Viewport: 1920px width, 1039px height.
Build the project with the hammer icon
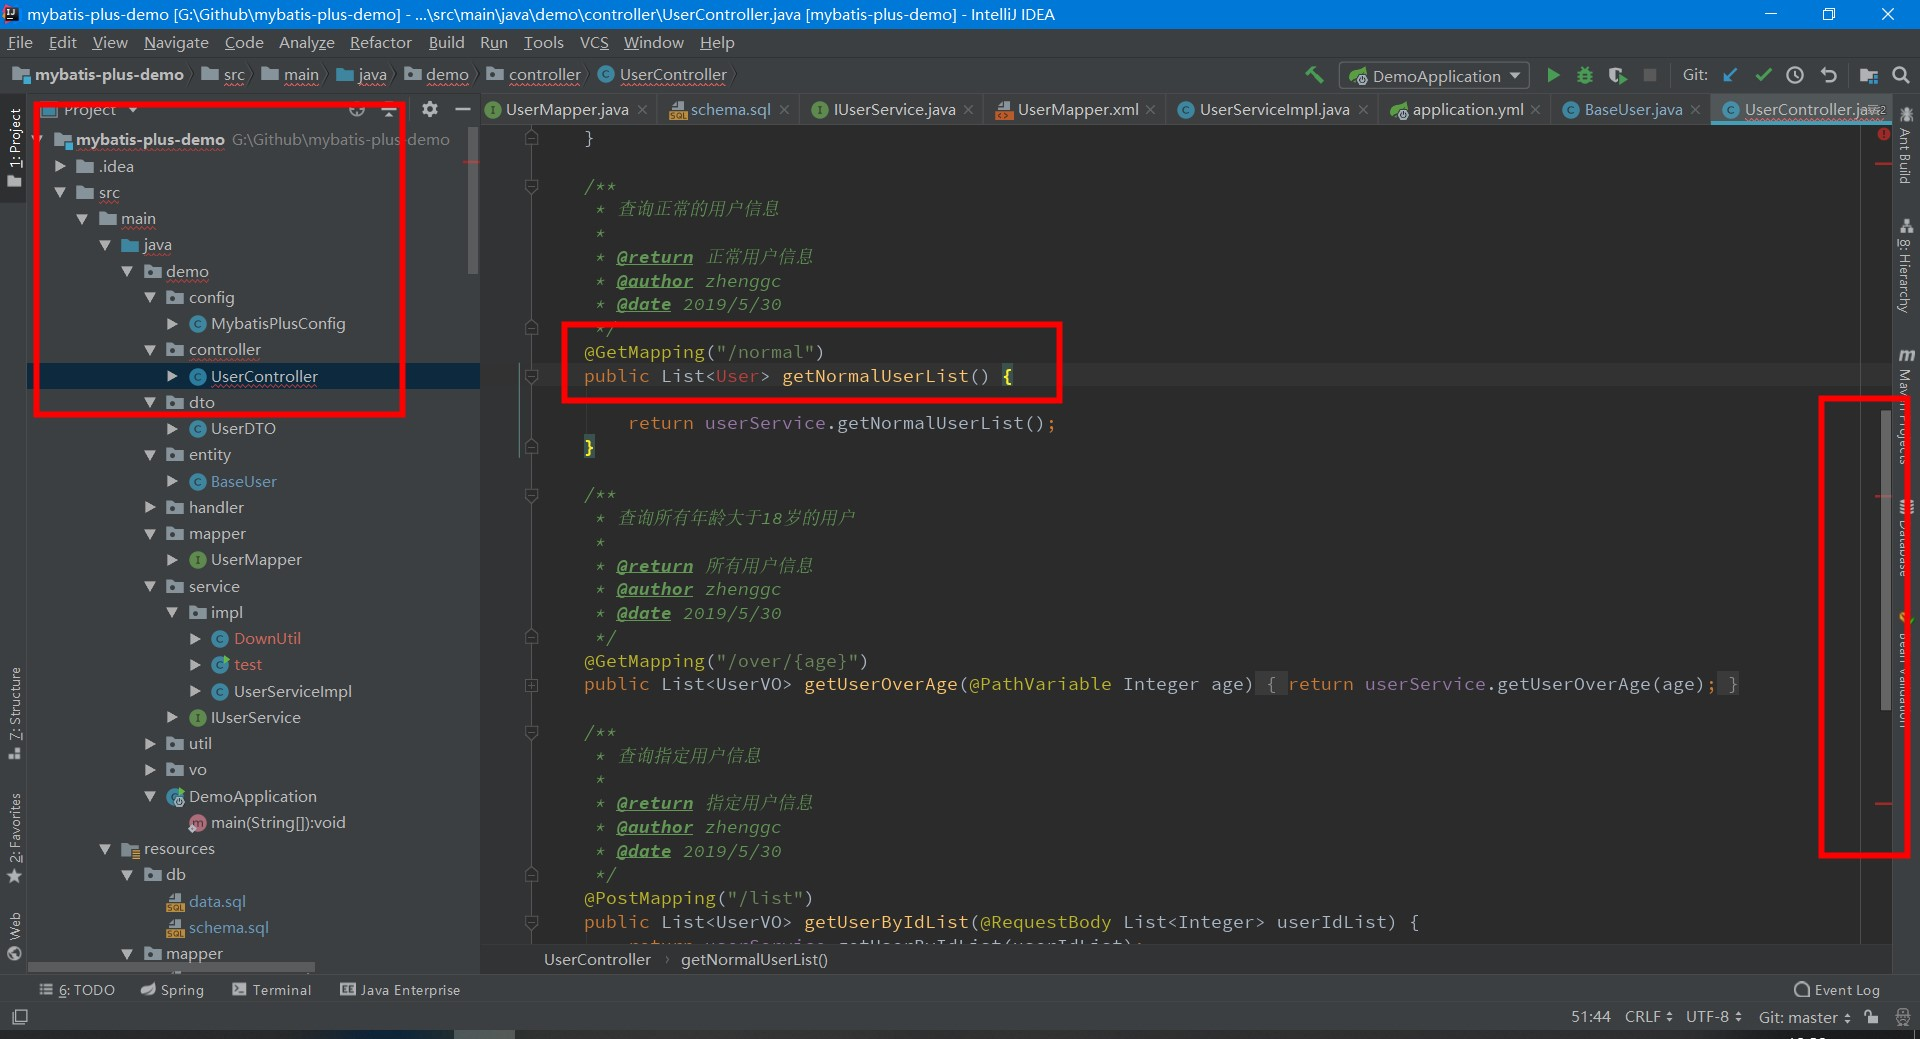1314,75
